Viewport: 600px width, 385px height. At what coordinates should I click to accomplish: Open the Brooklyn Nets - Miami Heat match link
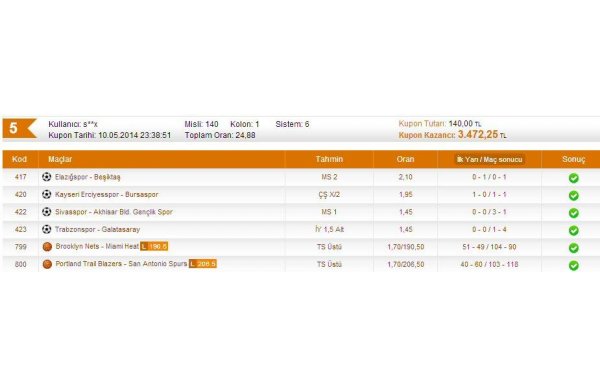tap(97, 246)
